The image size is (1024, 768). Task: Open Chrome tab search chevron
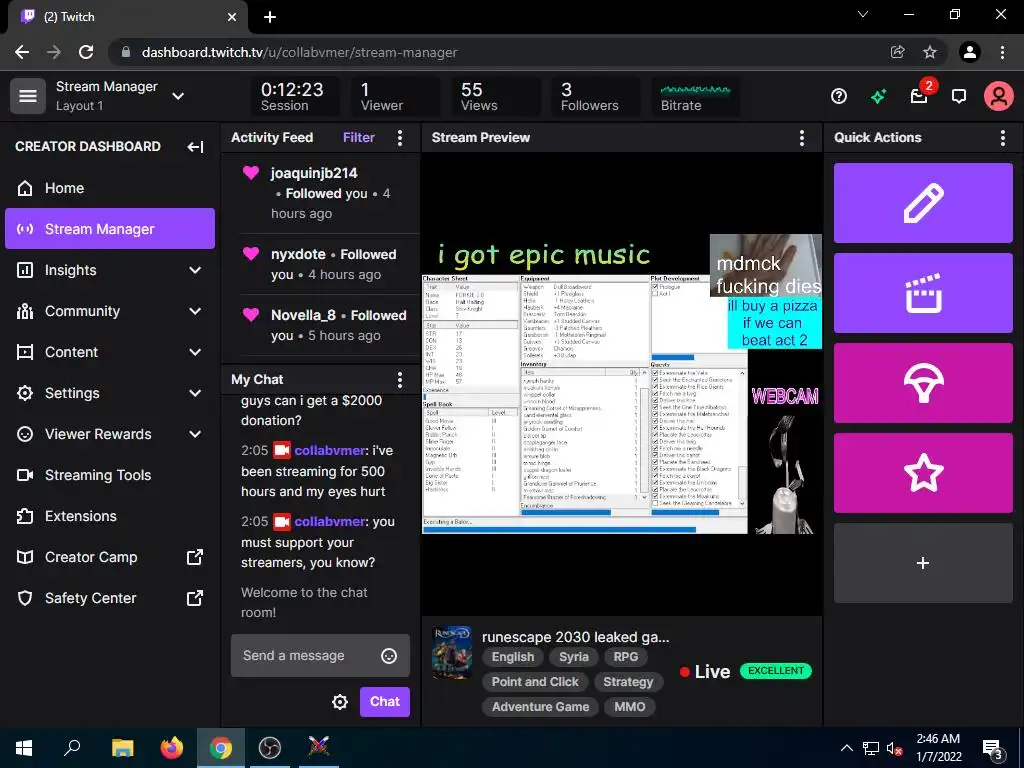pyautogui.click(x=863, y=14)
